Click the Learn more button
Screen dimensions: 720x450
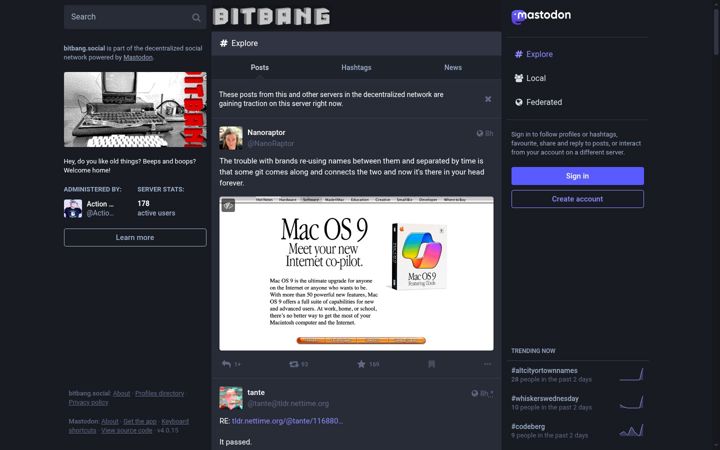[x=135, y=237]
